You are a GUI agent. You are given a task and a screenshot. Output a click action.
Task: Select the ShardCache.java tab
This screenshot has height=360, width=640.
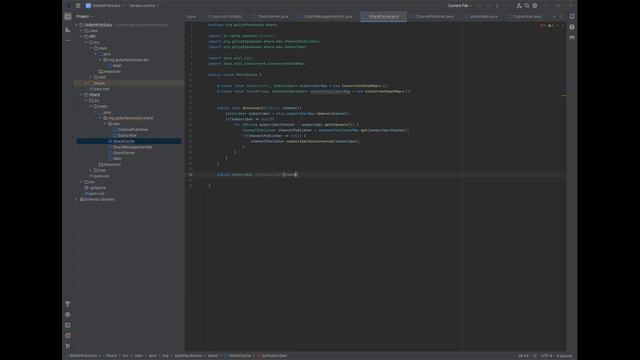point(384,17)
